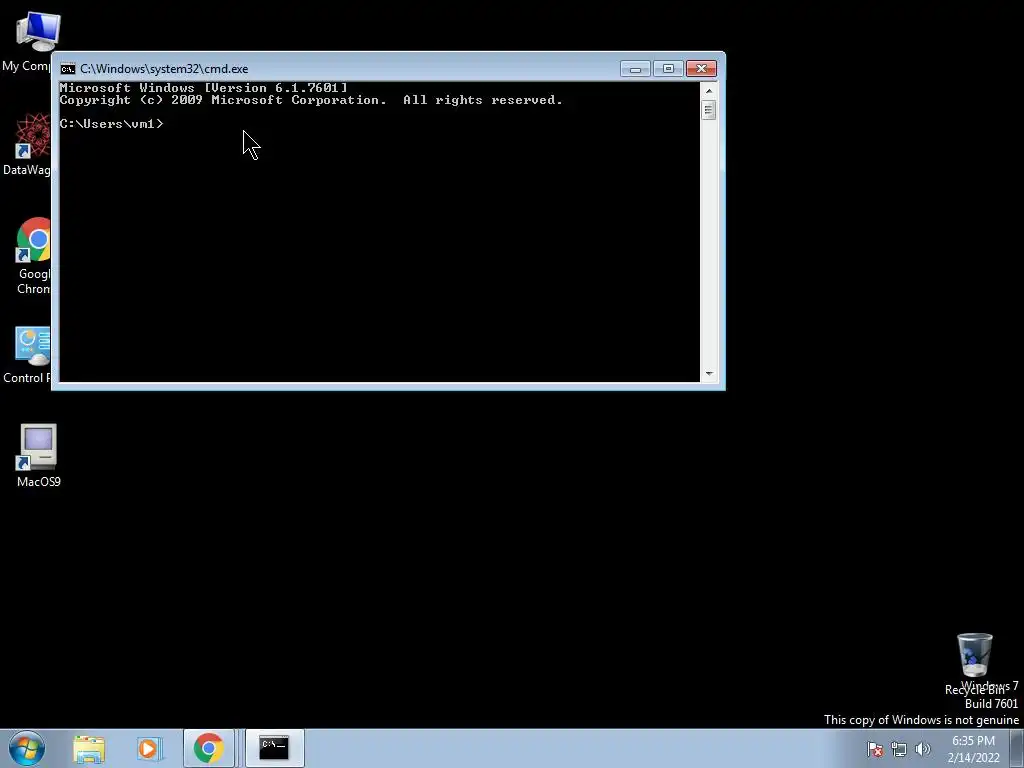Open the volume speaker icon

923,749
